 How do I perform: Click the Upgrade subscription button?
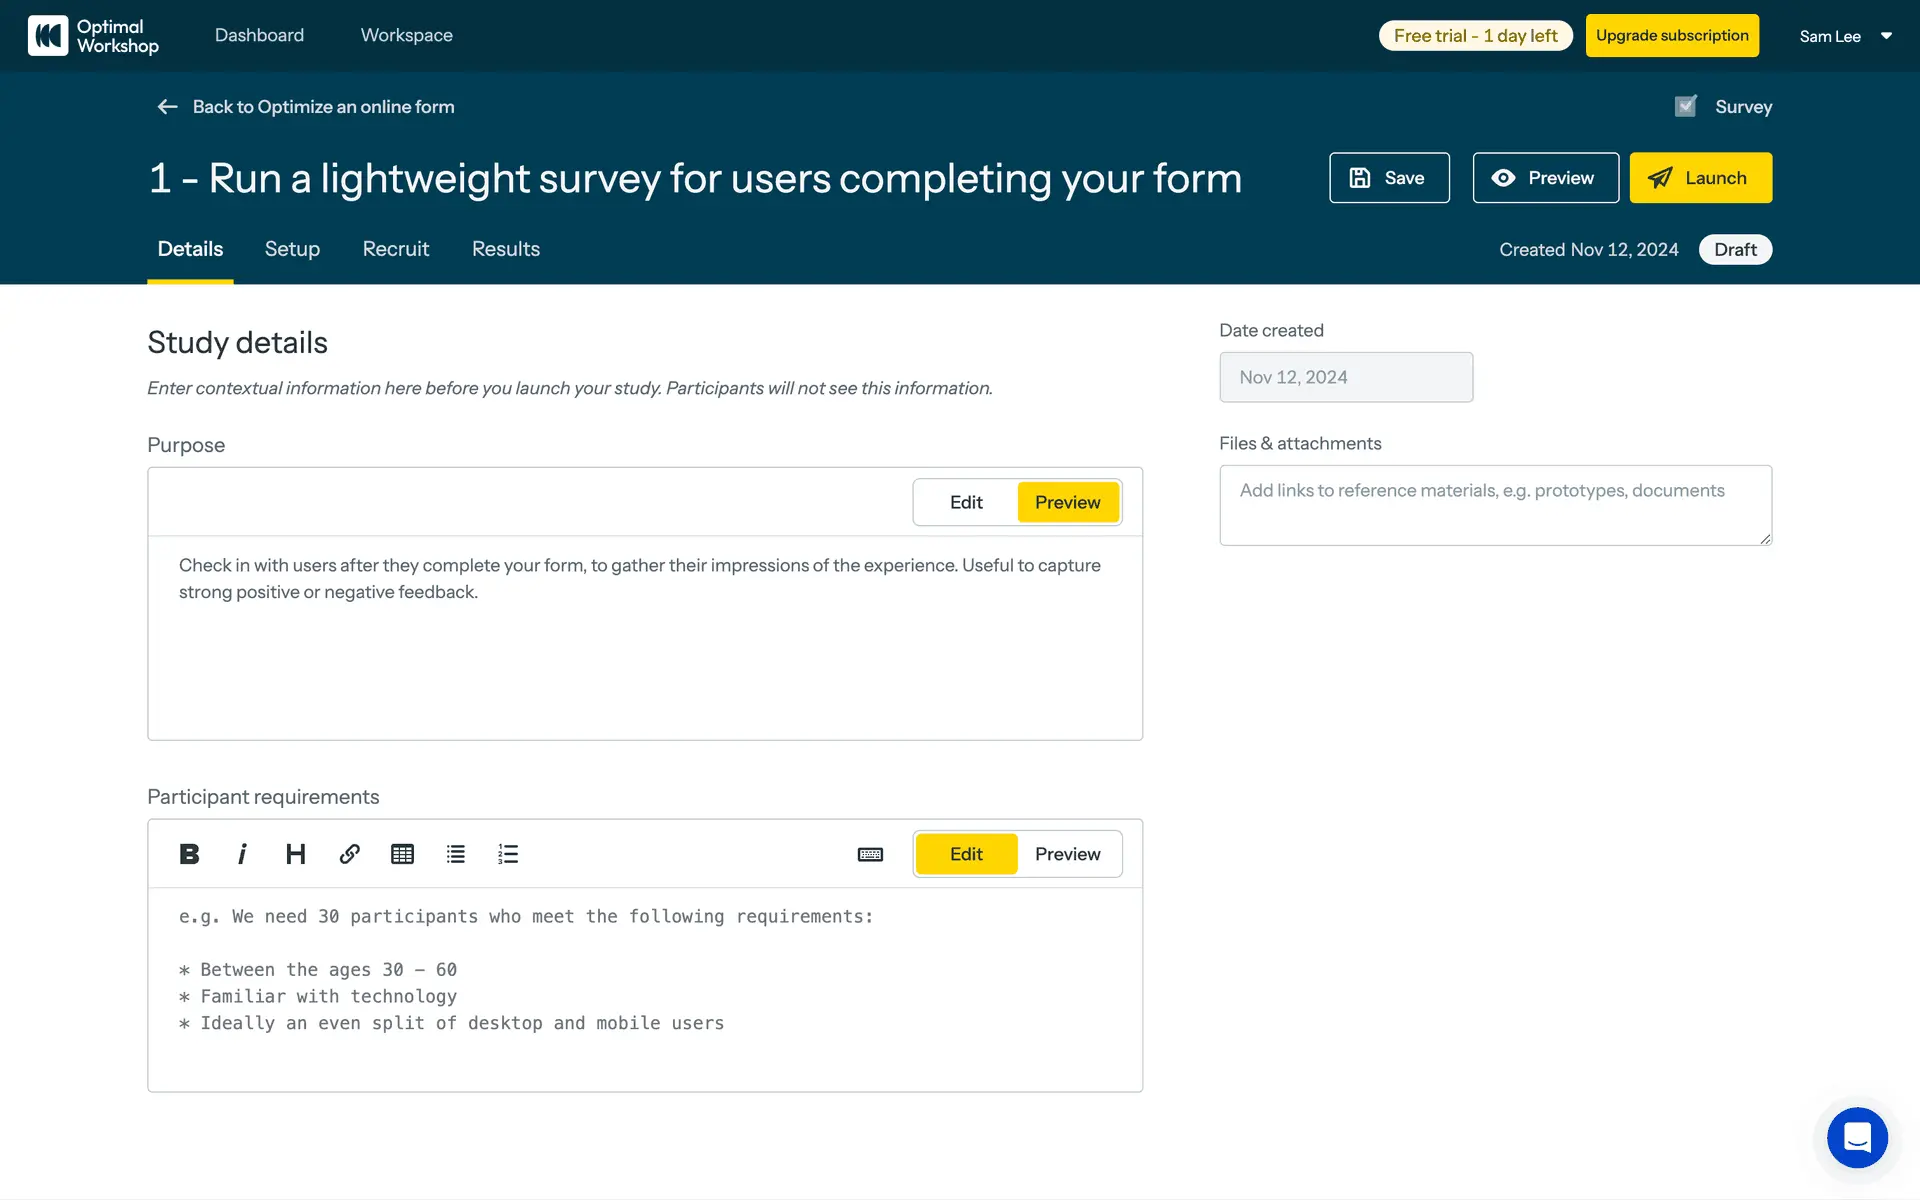click(x=1672, y=36)
